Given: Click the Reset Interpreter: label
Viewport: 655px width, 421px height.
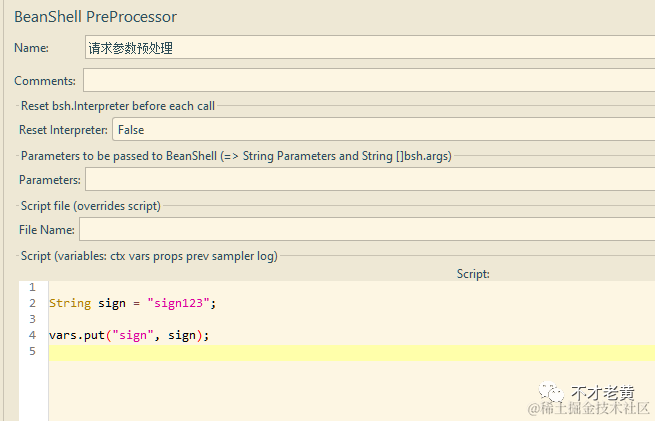Looking at the screenshot, I should pyautogui.click(x=63, y=130).
